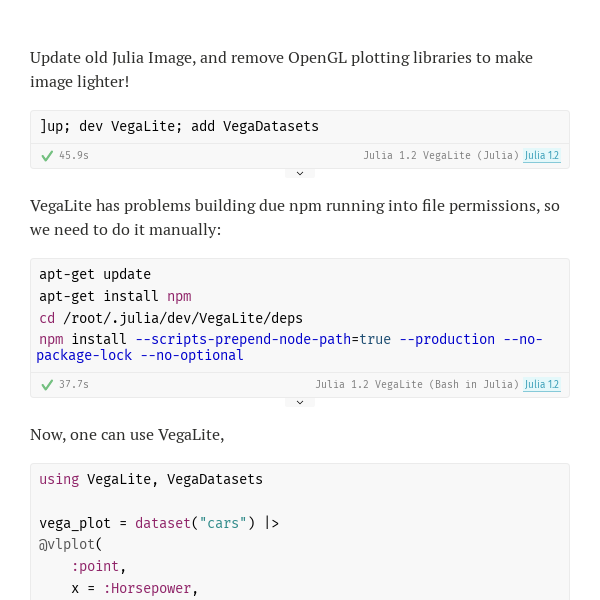Open the Julia 1.2 link in first cell
Screen dimensions: 600x600
[542, 155]
